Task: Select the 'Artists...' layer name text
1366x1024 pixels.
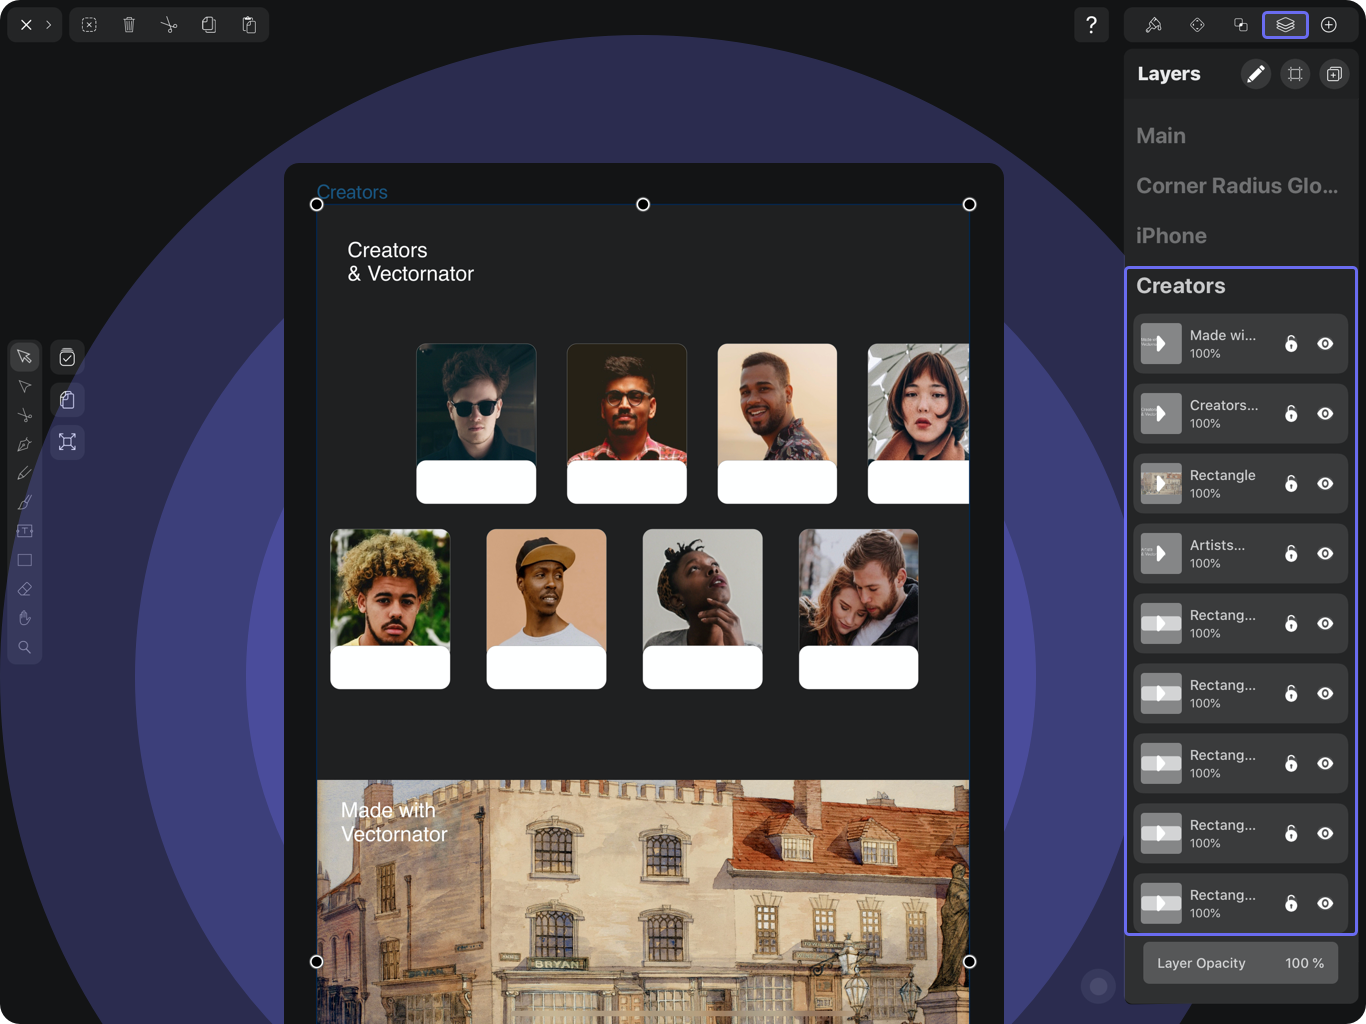Action: click(1217, 545)
